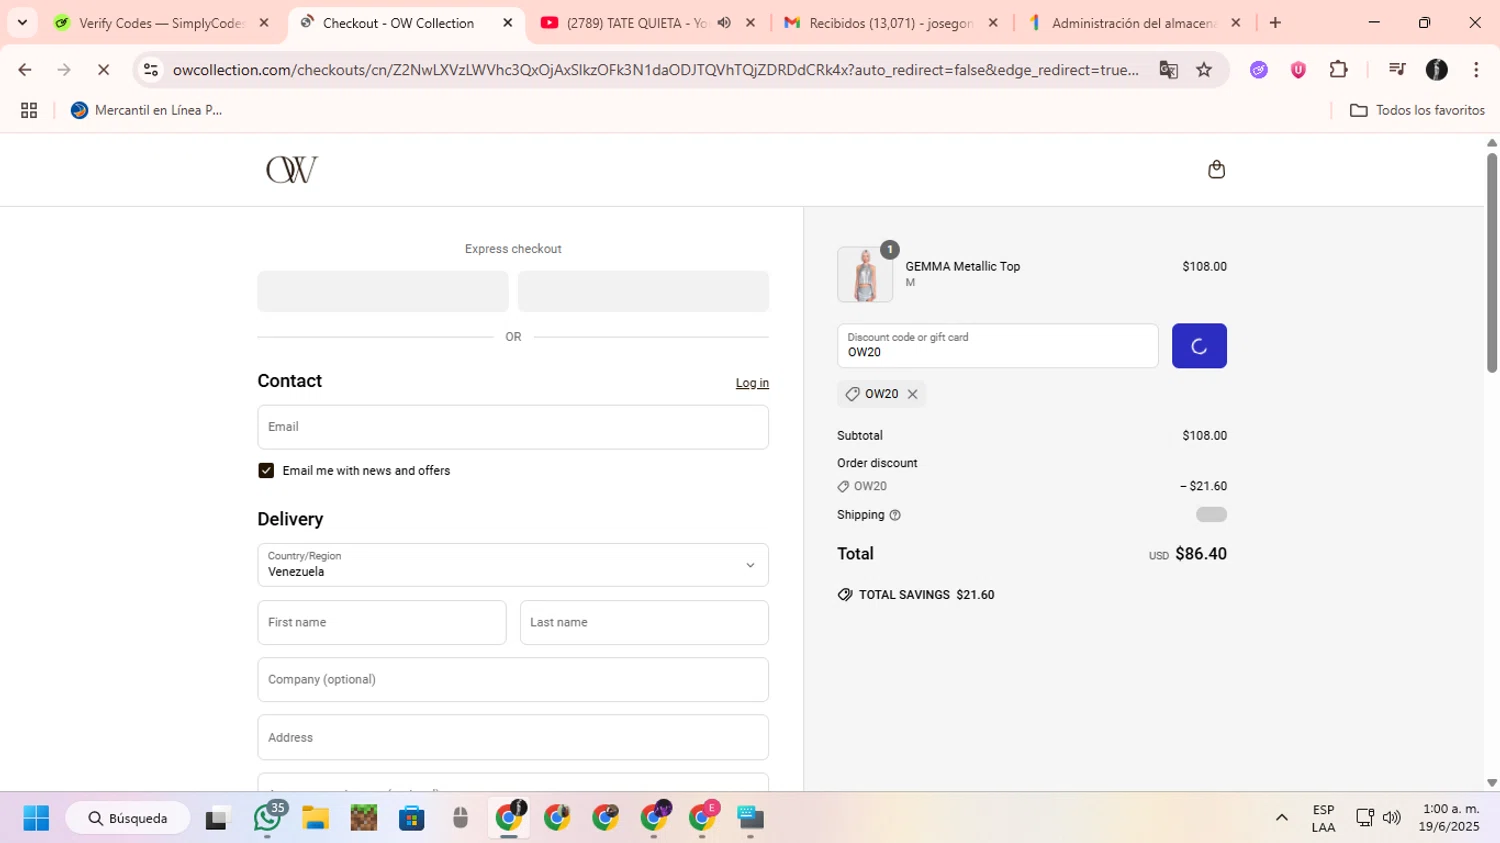This screenshot has height=843, width=1500.
Task: Click the page vertical scrollbar
Action: pos(1492,262)
